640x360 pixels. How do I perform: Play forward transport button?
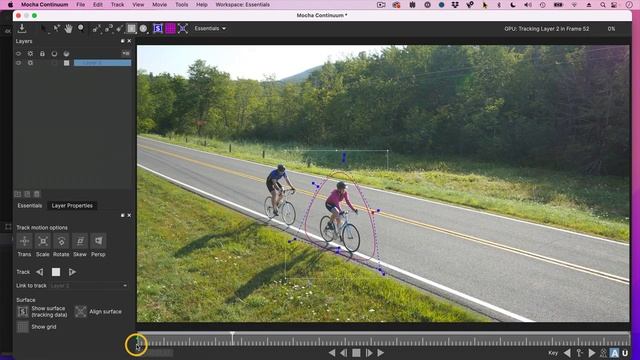pyautogui.click(x=381, y=353)
